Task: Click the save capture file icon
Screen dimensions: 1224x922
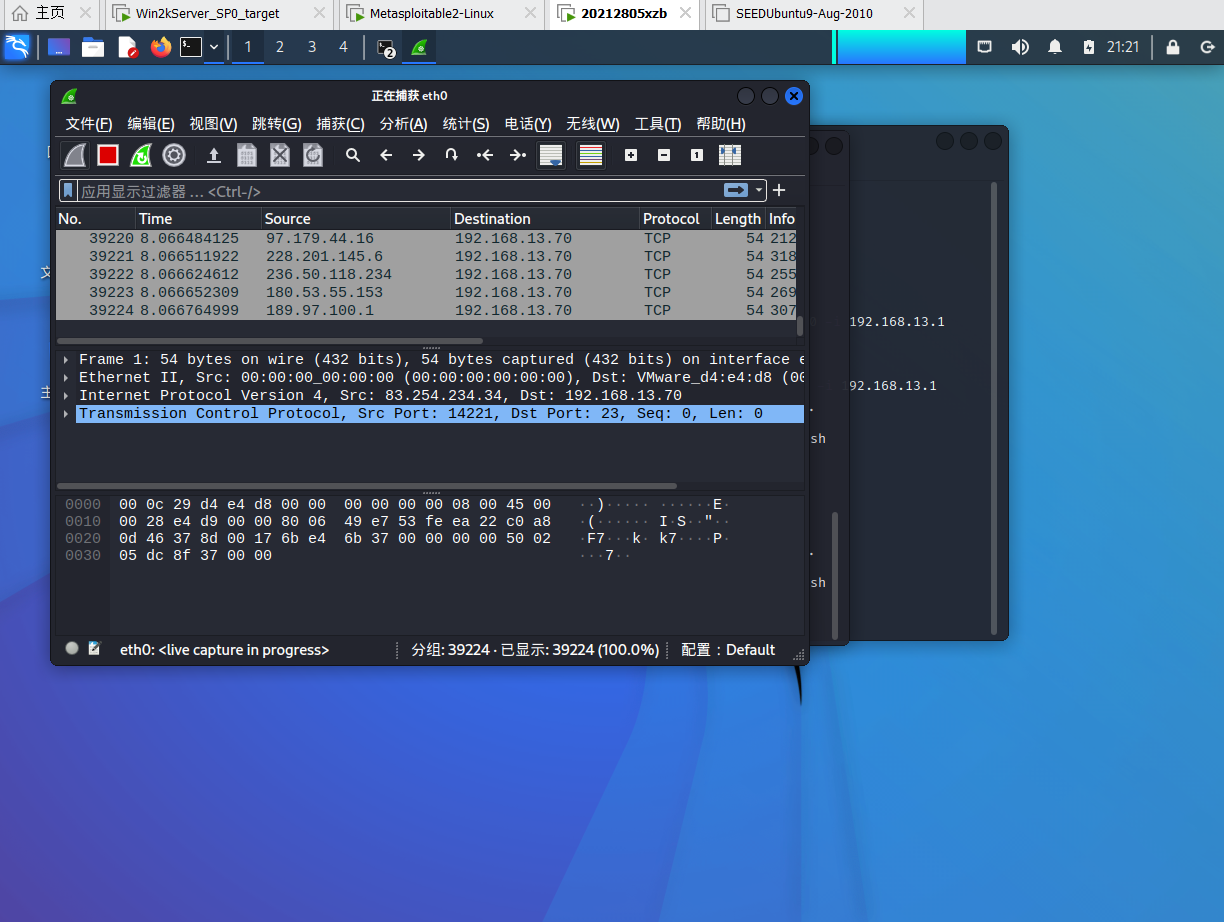Action: 247,155
